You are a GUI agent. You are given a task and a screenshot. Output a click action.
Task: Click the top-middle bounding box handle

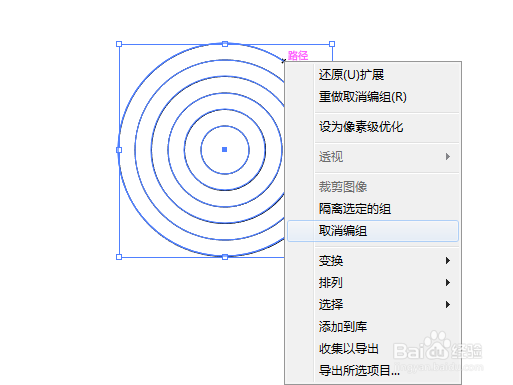[225, 44]
